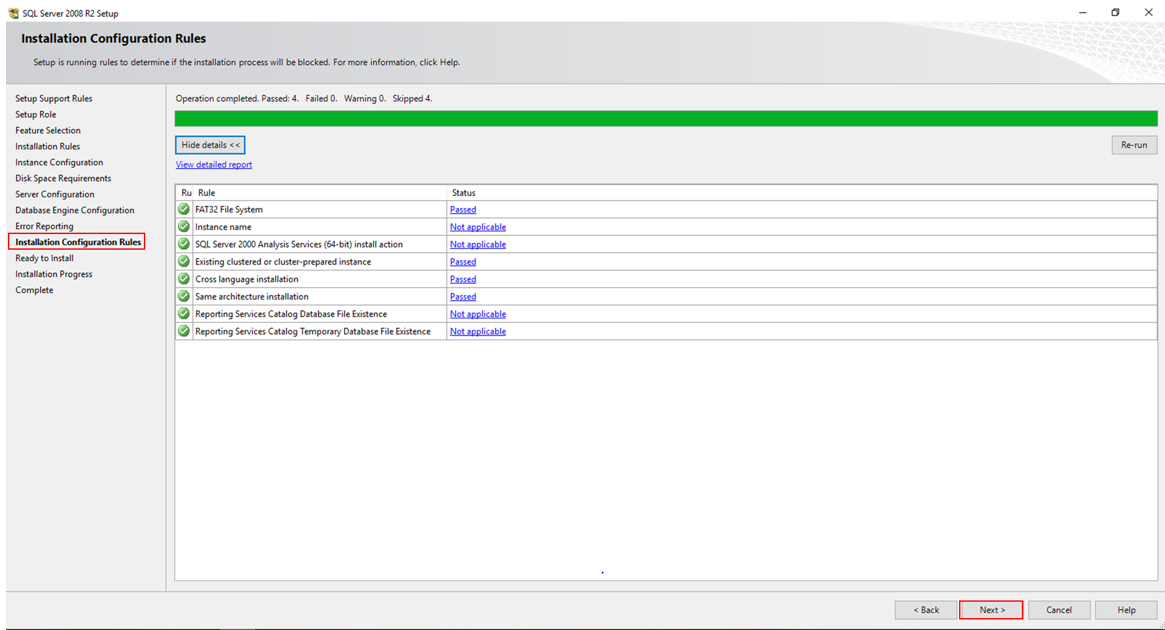
Task: Click green check icon for SQL Server 2000 Analysis Services
Action: 184,244
